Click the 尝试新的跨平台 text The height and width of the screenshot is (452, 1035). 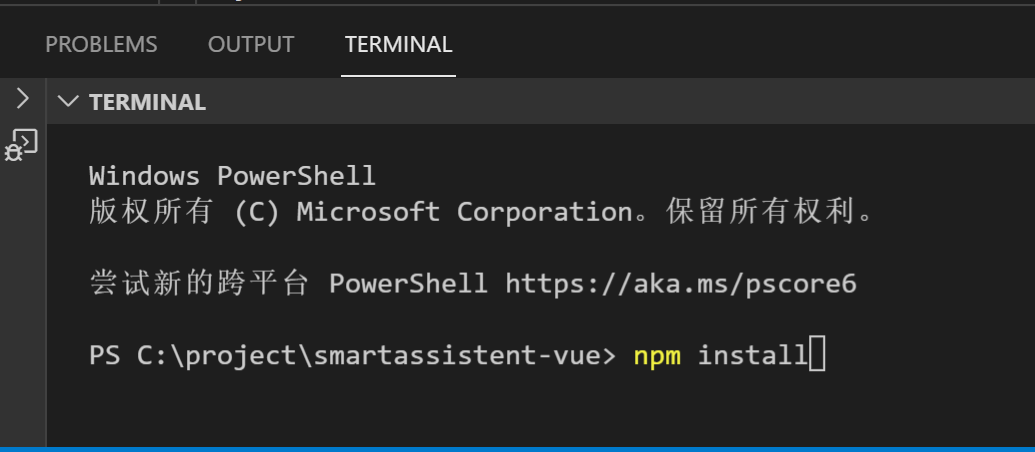pos(199,284)
